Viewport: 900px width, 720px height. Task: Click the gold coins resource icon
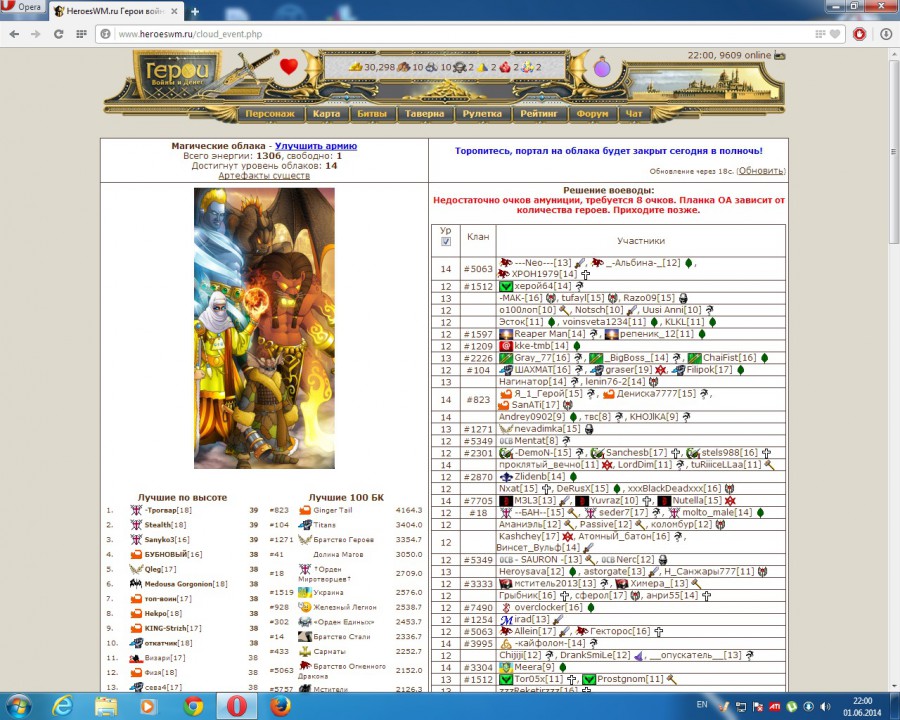356,67
